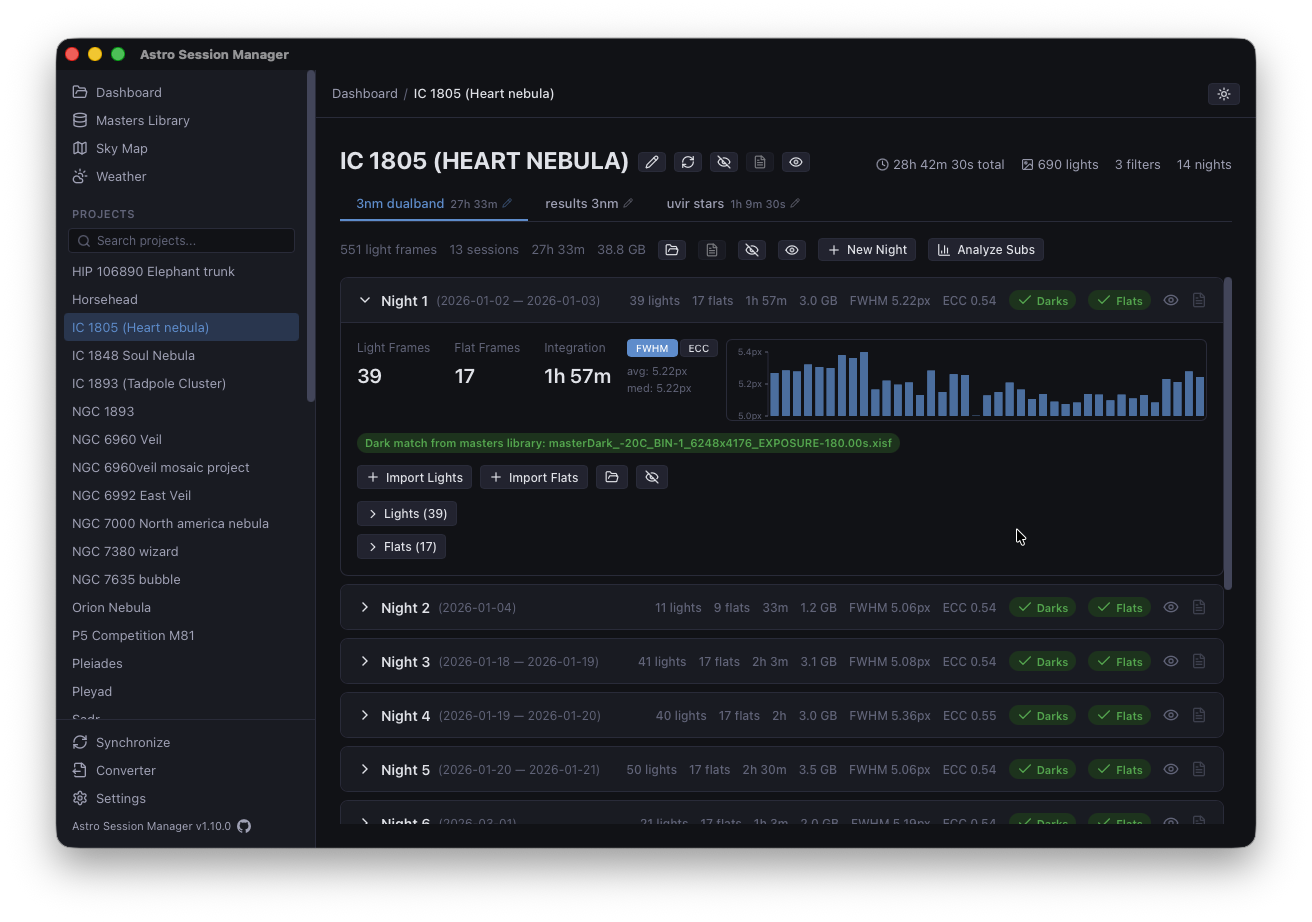Expand the Lights (39) list

(x=406, y=513)
